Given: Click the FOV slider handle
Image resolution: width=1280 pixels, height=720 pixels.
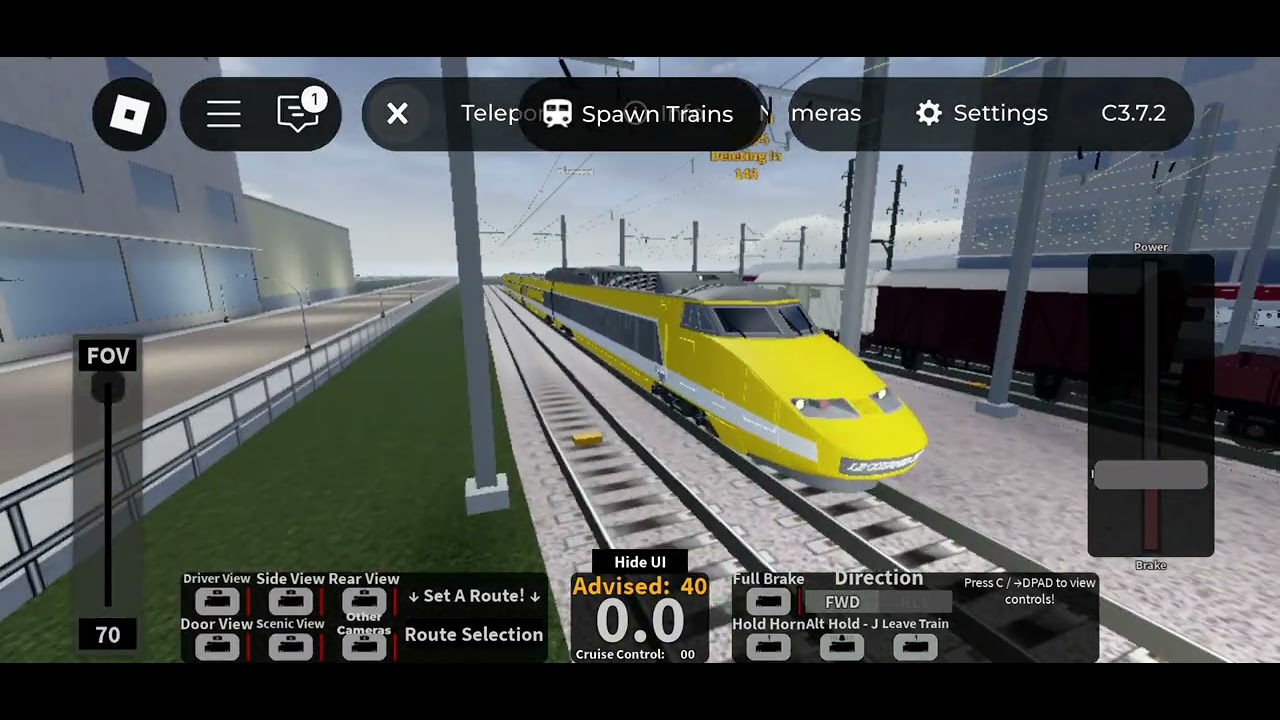Looking at the screenshot, I should (x=108, y=388).
